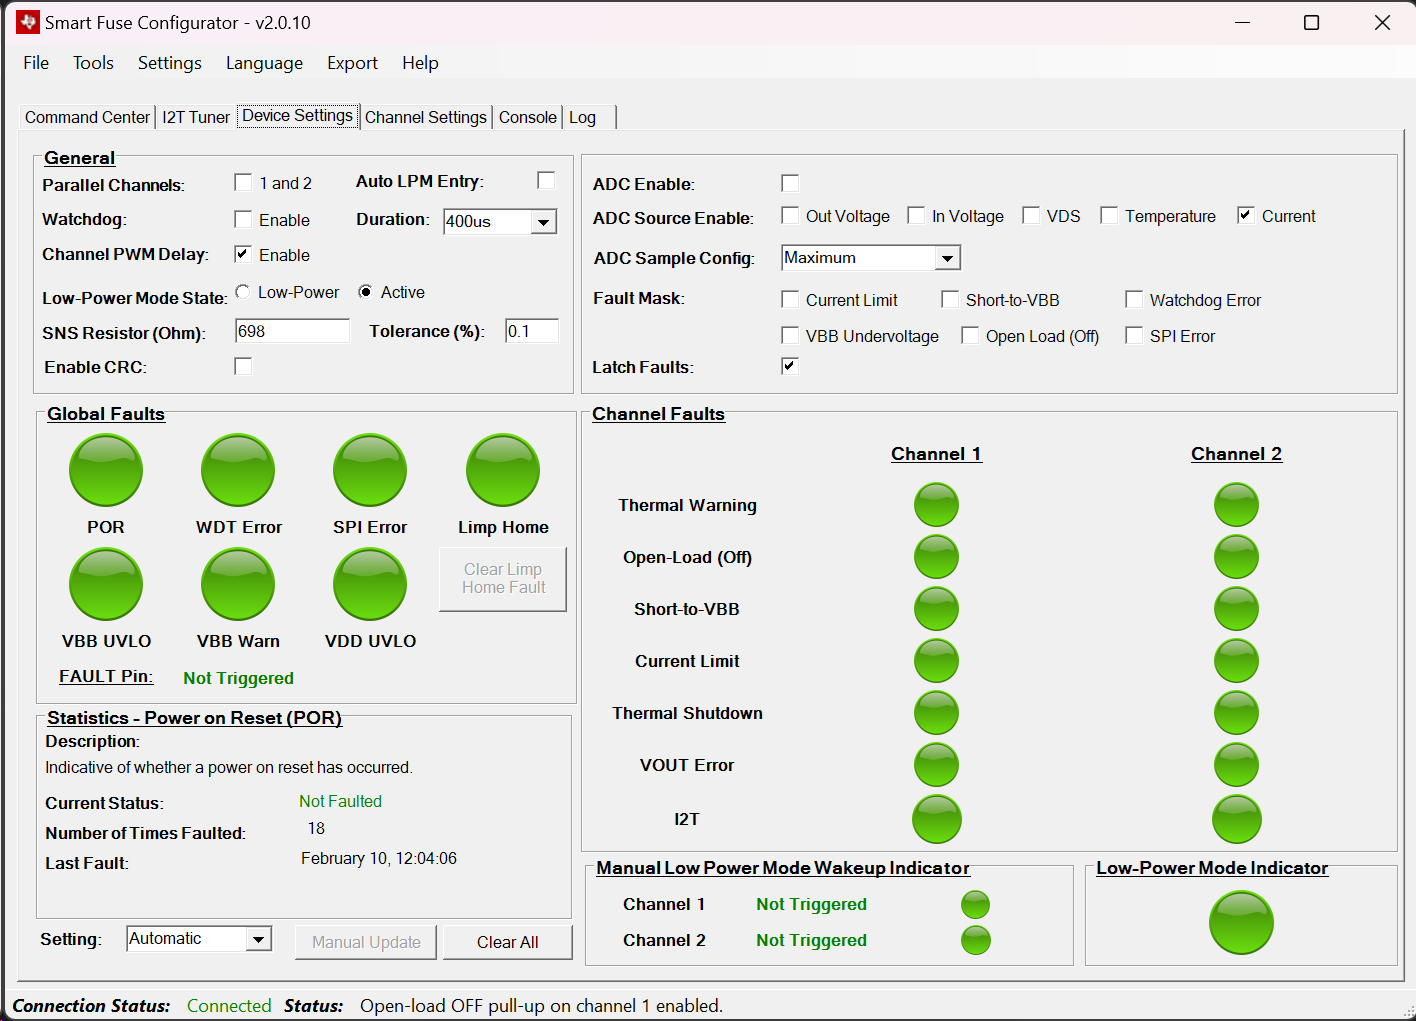Click the WDT Error status LED
1416x1021 pixels.
238,470
